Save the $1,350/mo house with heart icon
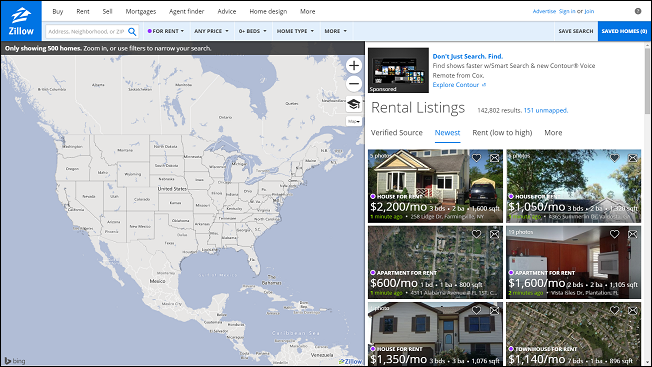The height and width of the screenshot is (367, 652). pos(477,310)
